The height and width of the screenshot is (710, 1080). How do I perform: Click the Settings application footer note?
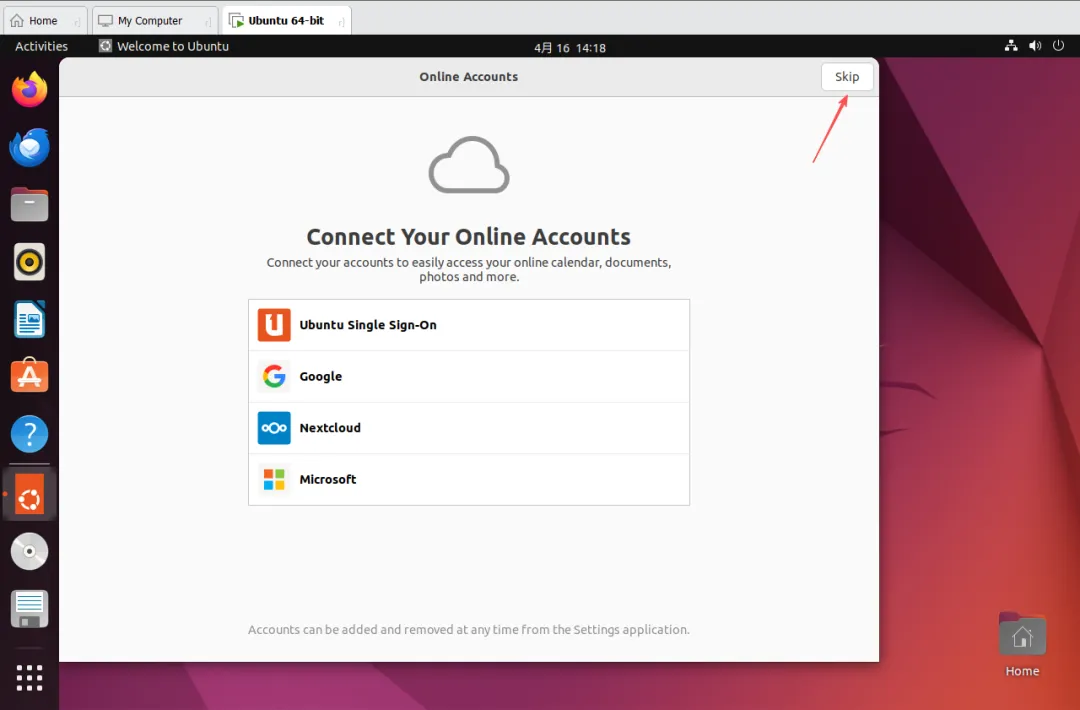468,629
